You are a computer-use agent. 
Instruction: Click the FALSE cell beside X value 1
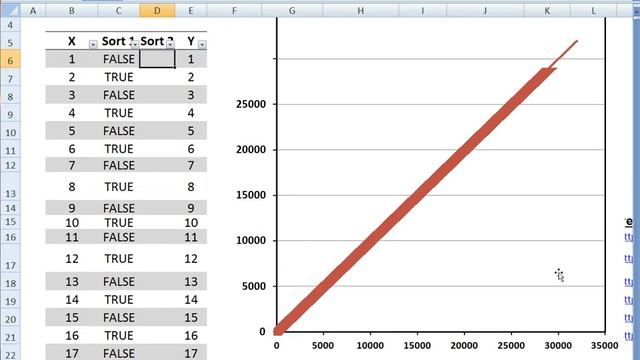coord(119,59)
